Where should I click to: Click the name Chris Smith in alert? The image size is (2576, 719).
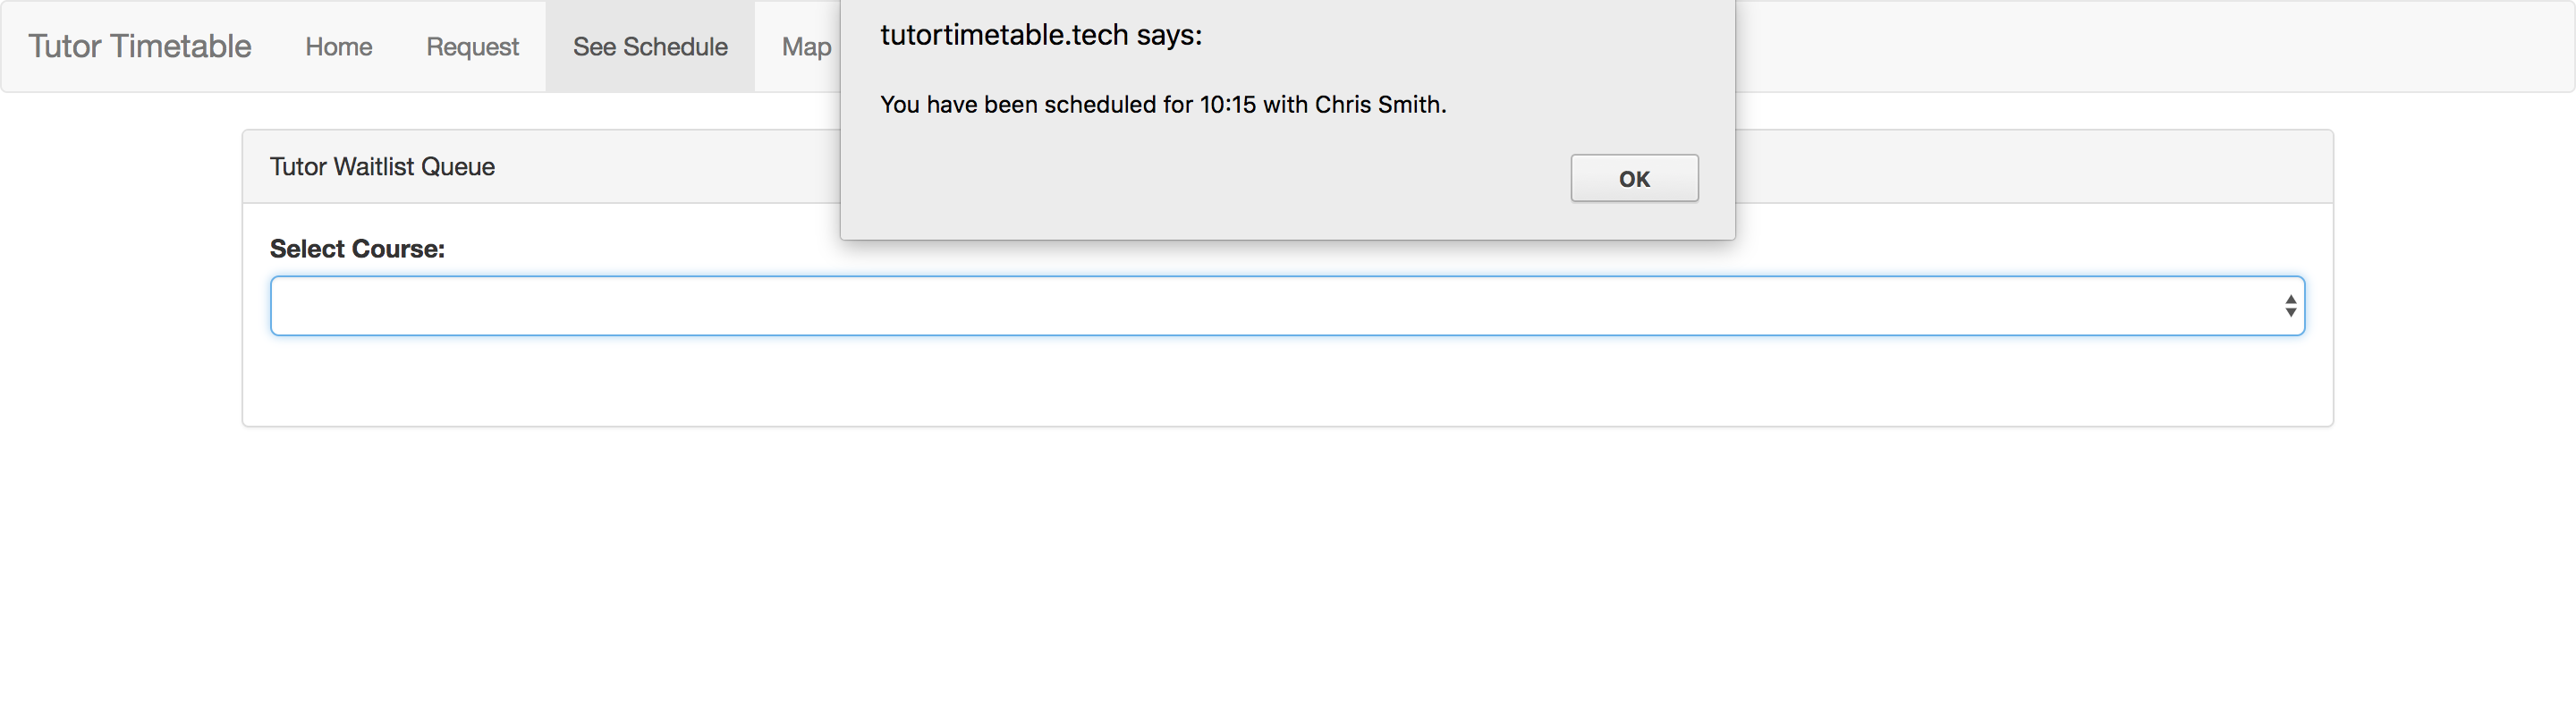coord(1378,105)
